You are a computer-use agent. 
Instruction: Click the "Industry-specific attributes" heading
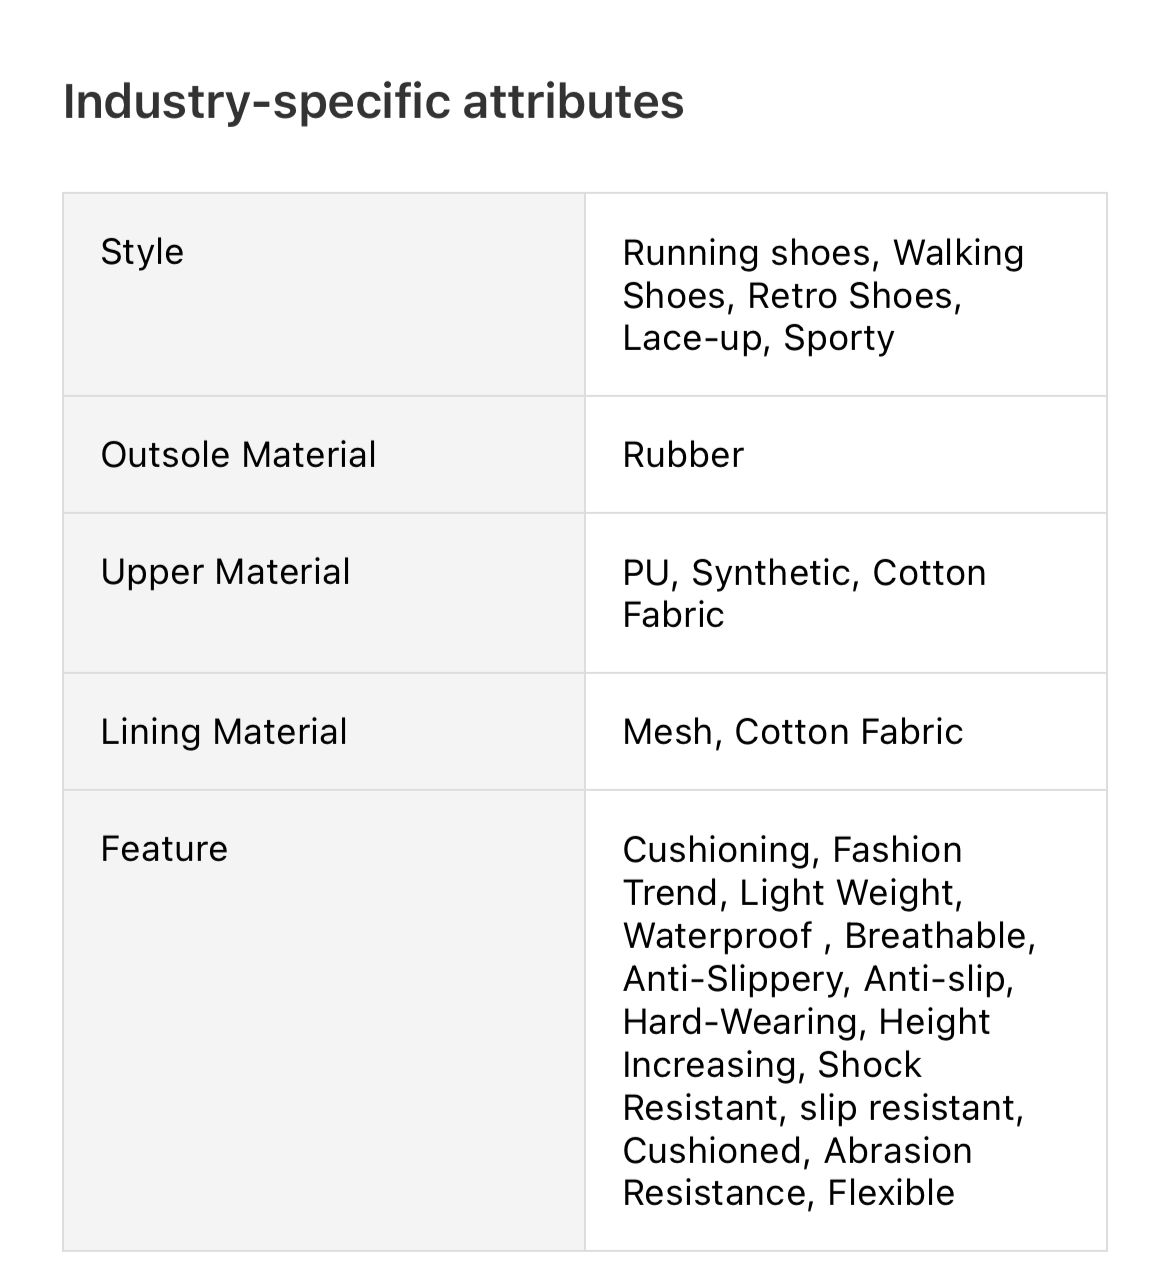click(373, 101)
